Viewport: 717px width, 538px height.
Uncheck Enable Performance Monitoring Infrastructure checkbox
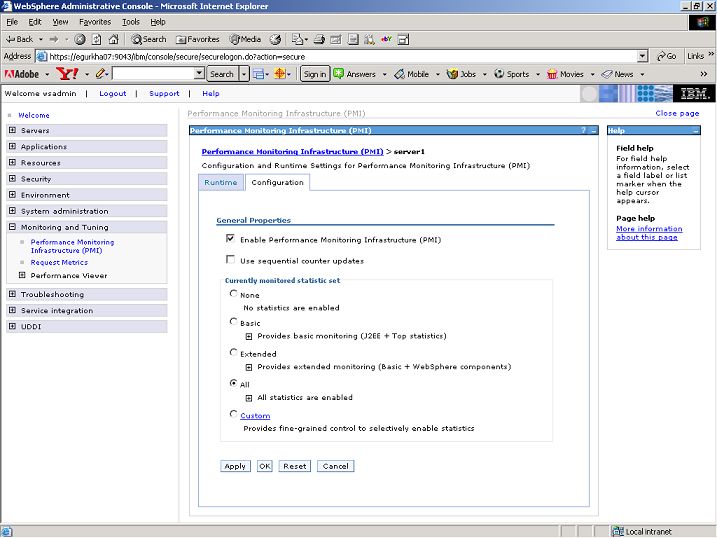[230, 239]
